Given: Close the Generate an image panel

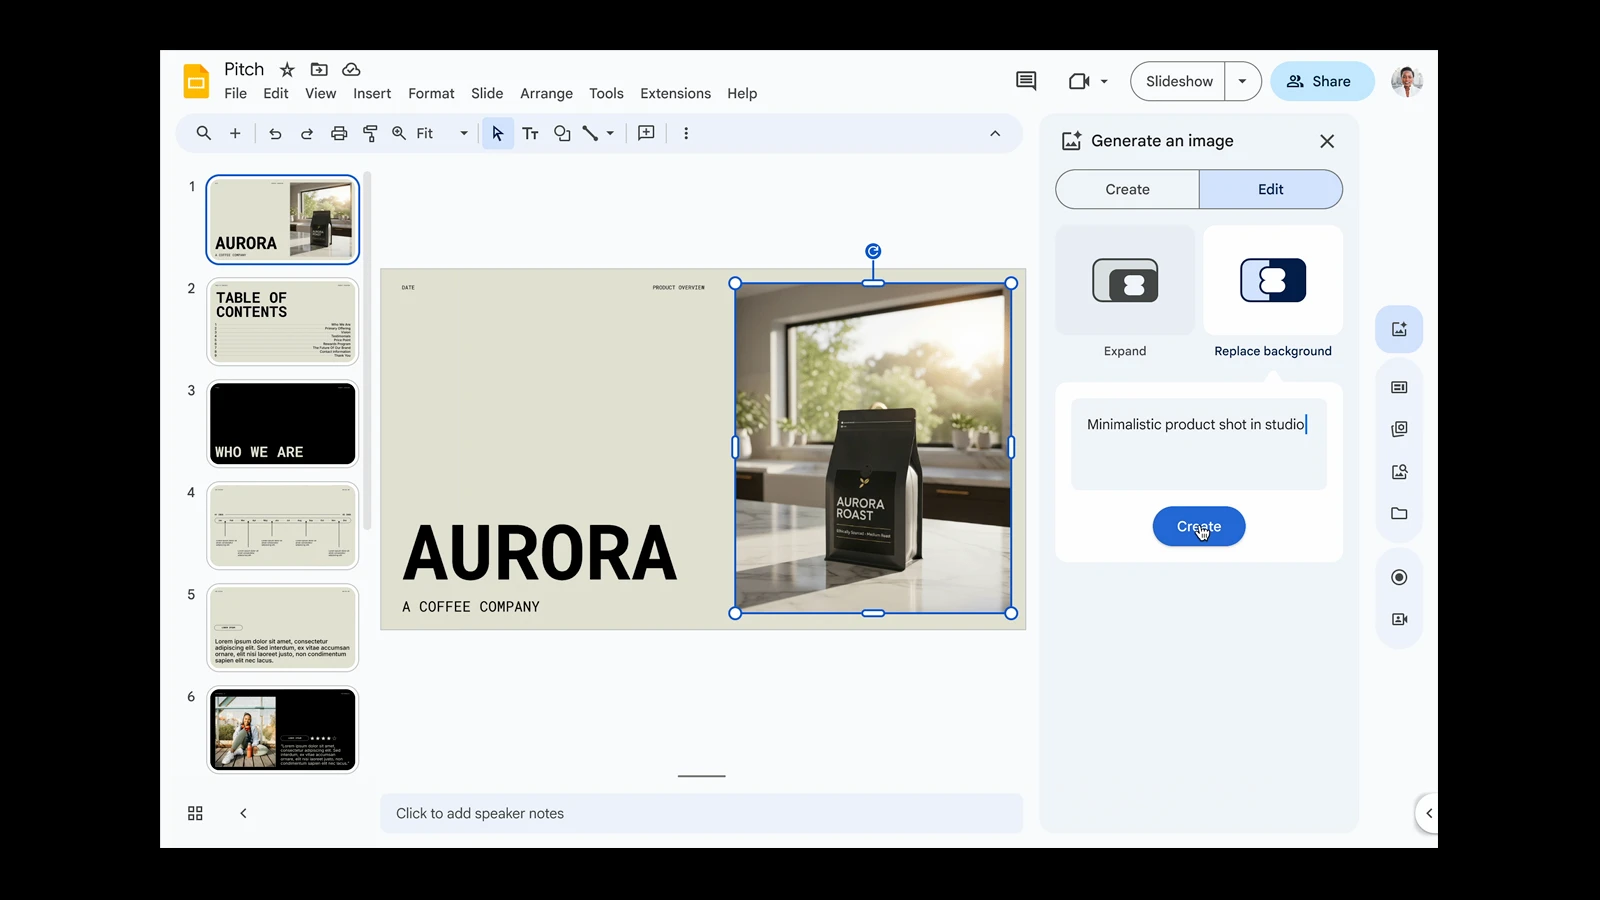Looking at the screenshot, I should [1327, 141].
